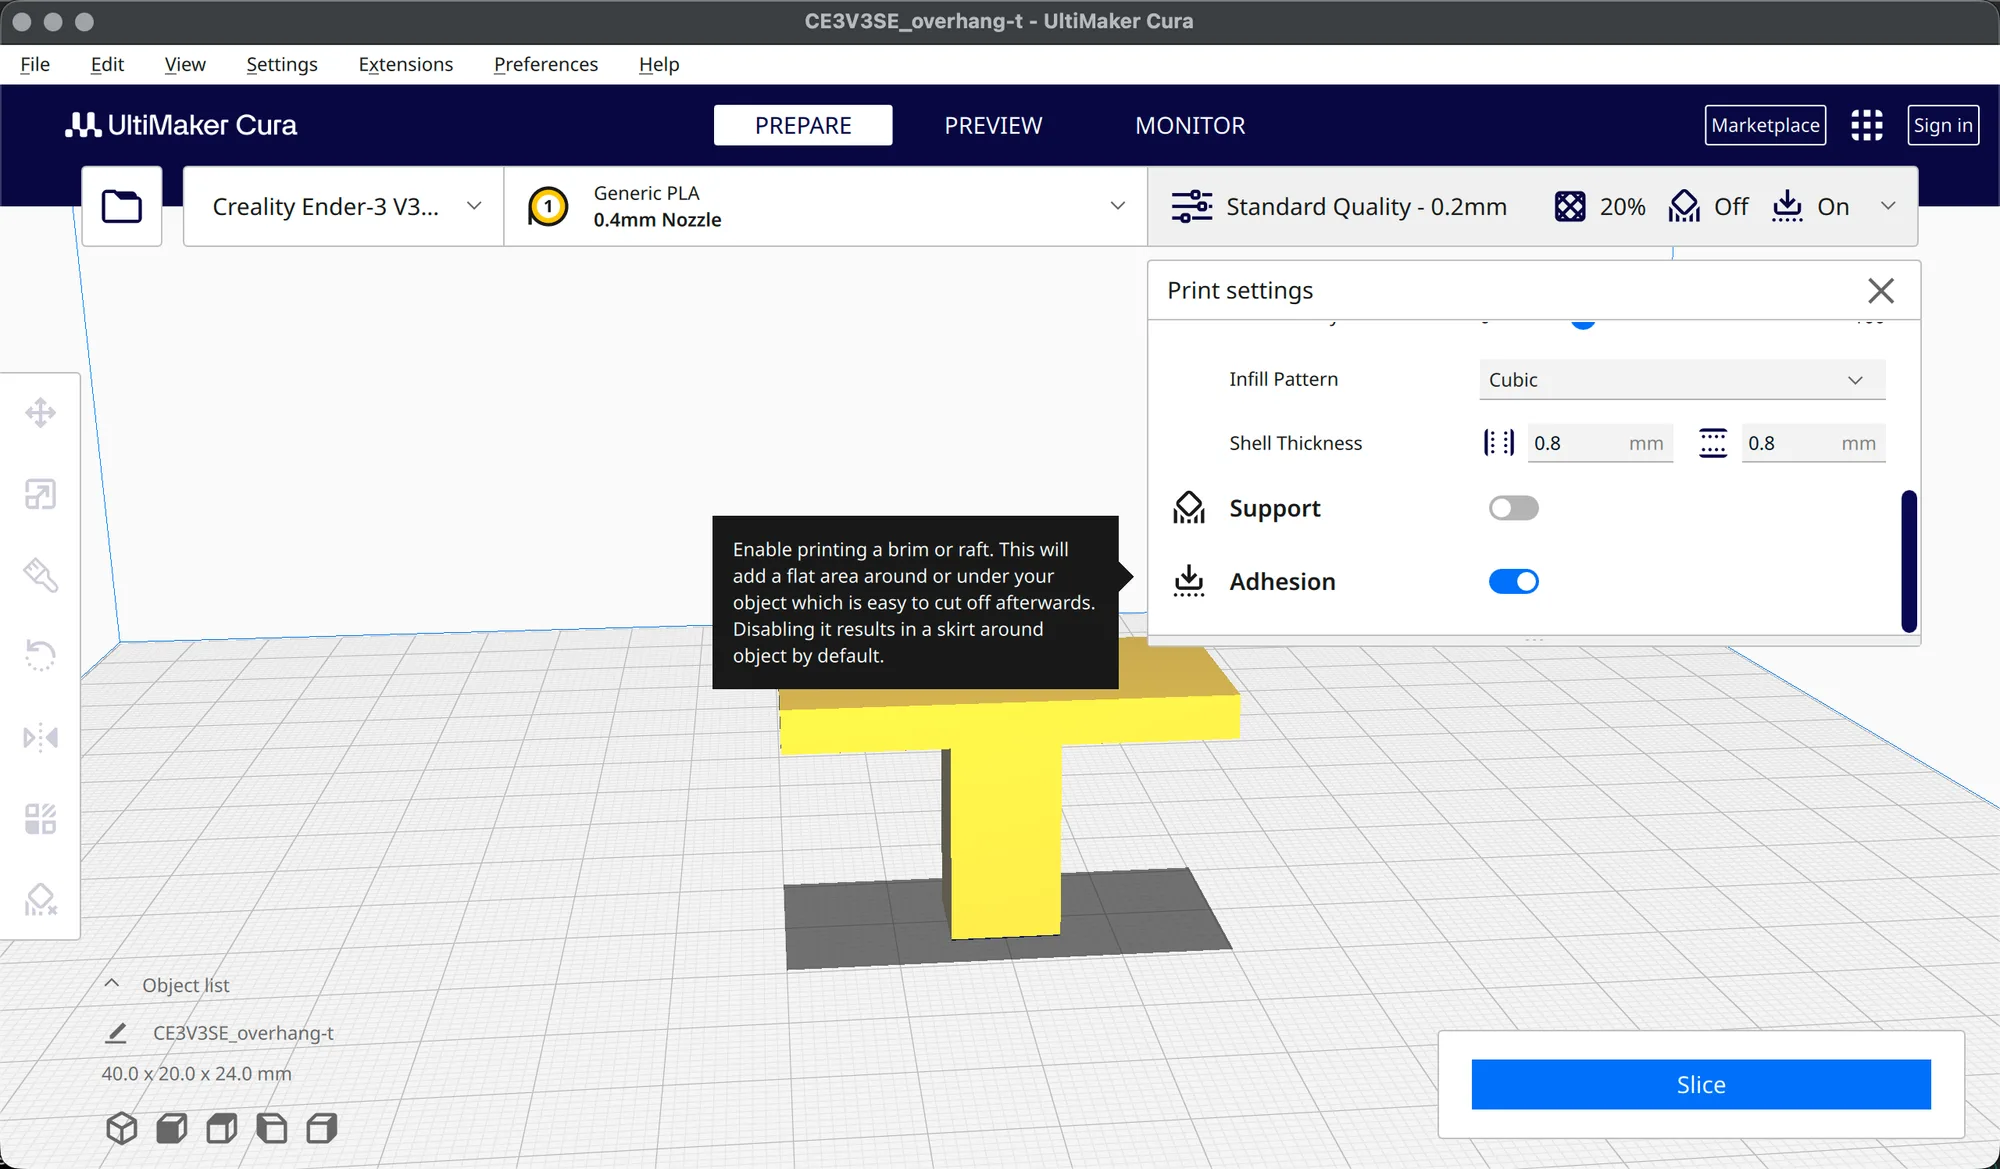
Task: Open the Extensions menu
Action: [406, 64]
